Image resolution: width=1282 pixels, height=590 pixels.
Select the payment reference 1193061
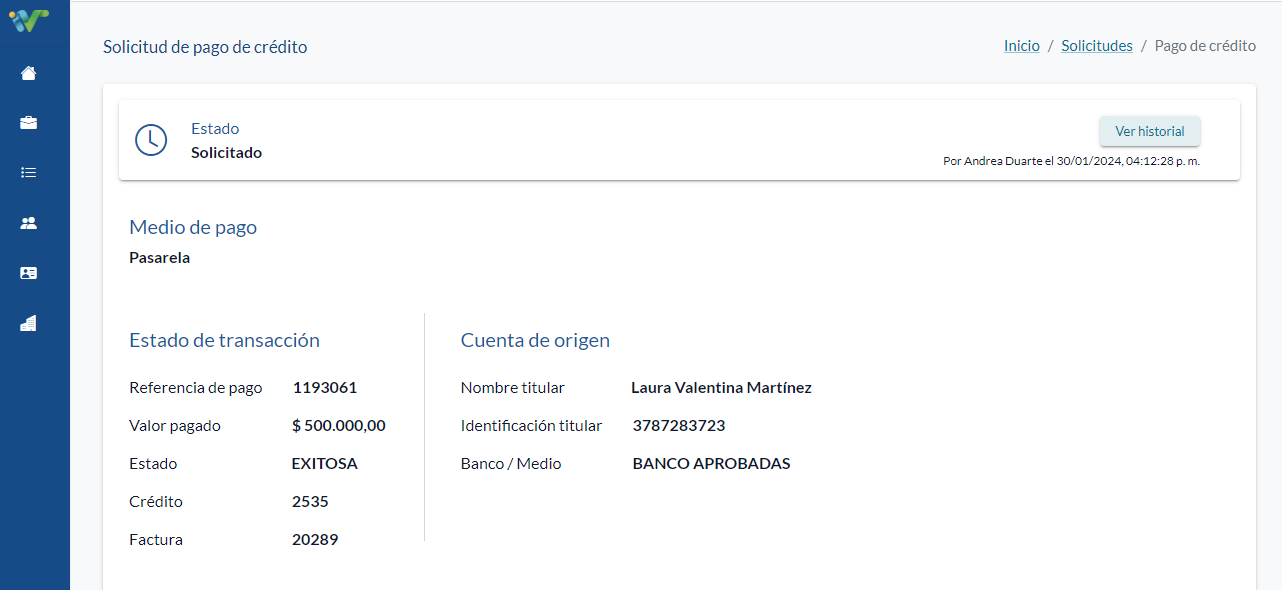pyautogui.click(x=325, y=388)
